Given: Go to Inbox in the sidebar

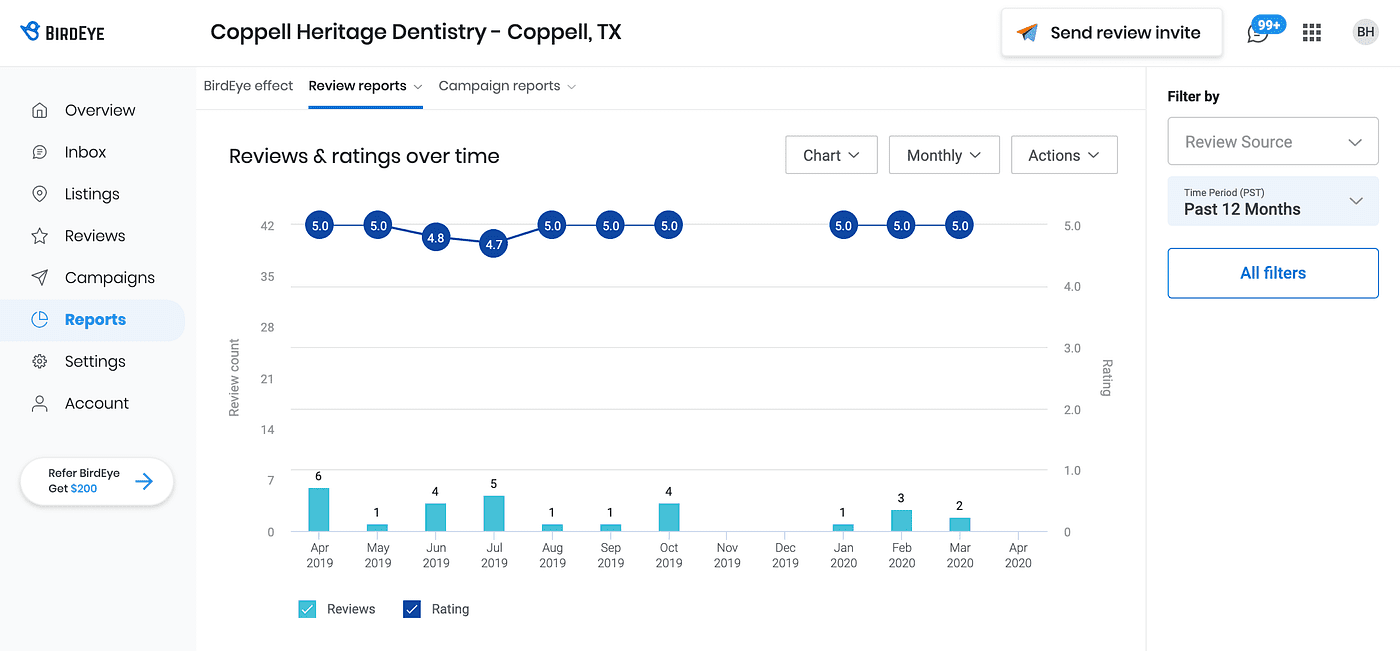Looking at the screenshot, I should 85,152.
